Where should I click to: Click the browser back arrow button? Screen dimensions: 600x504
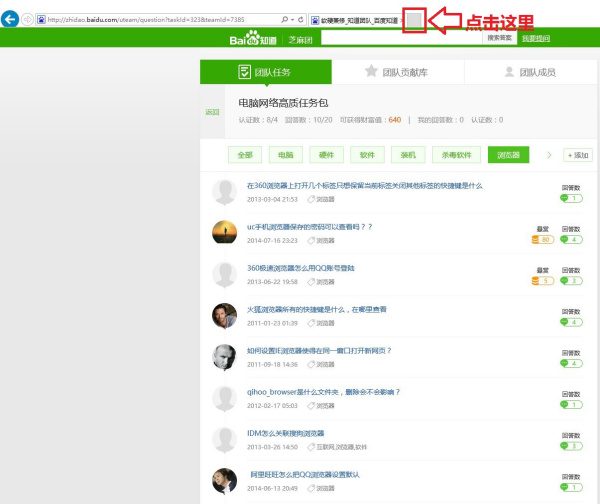coord(11,18)
